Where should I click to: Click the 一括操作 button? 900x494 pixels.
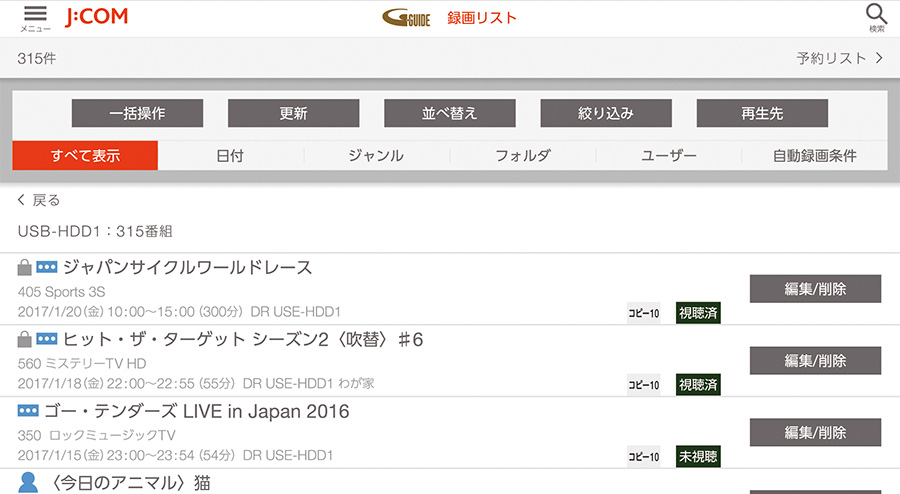pos(137,113)
